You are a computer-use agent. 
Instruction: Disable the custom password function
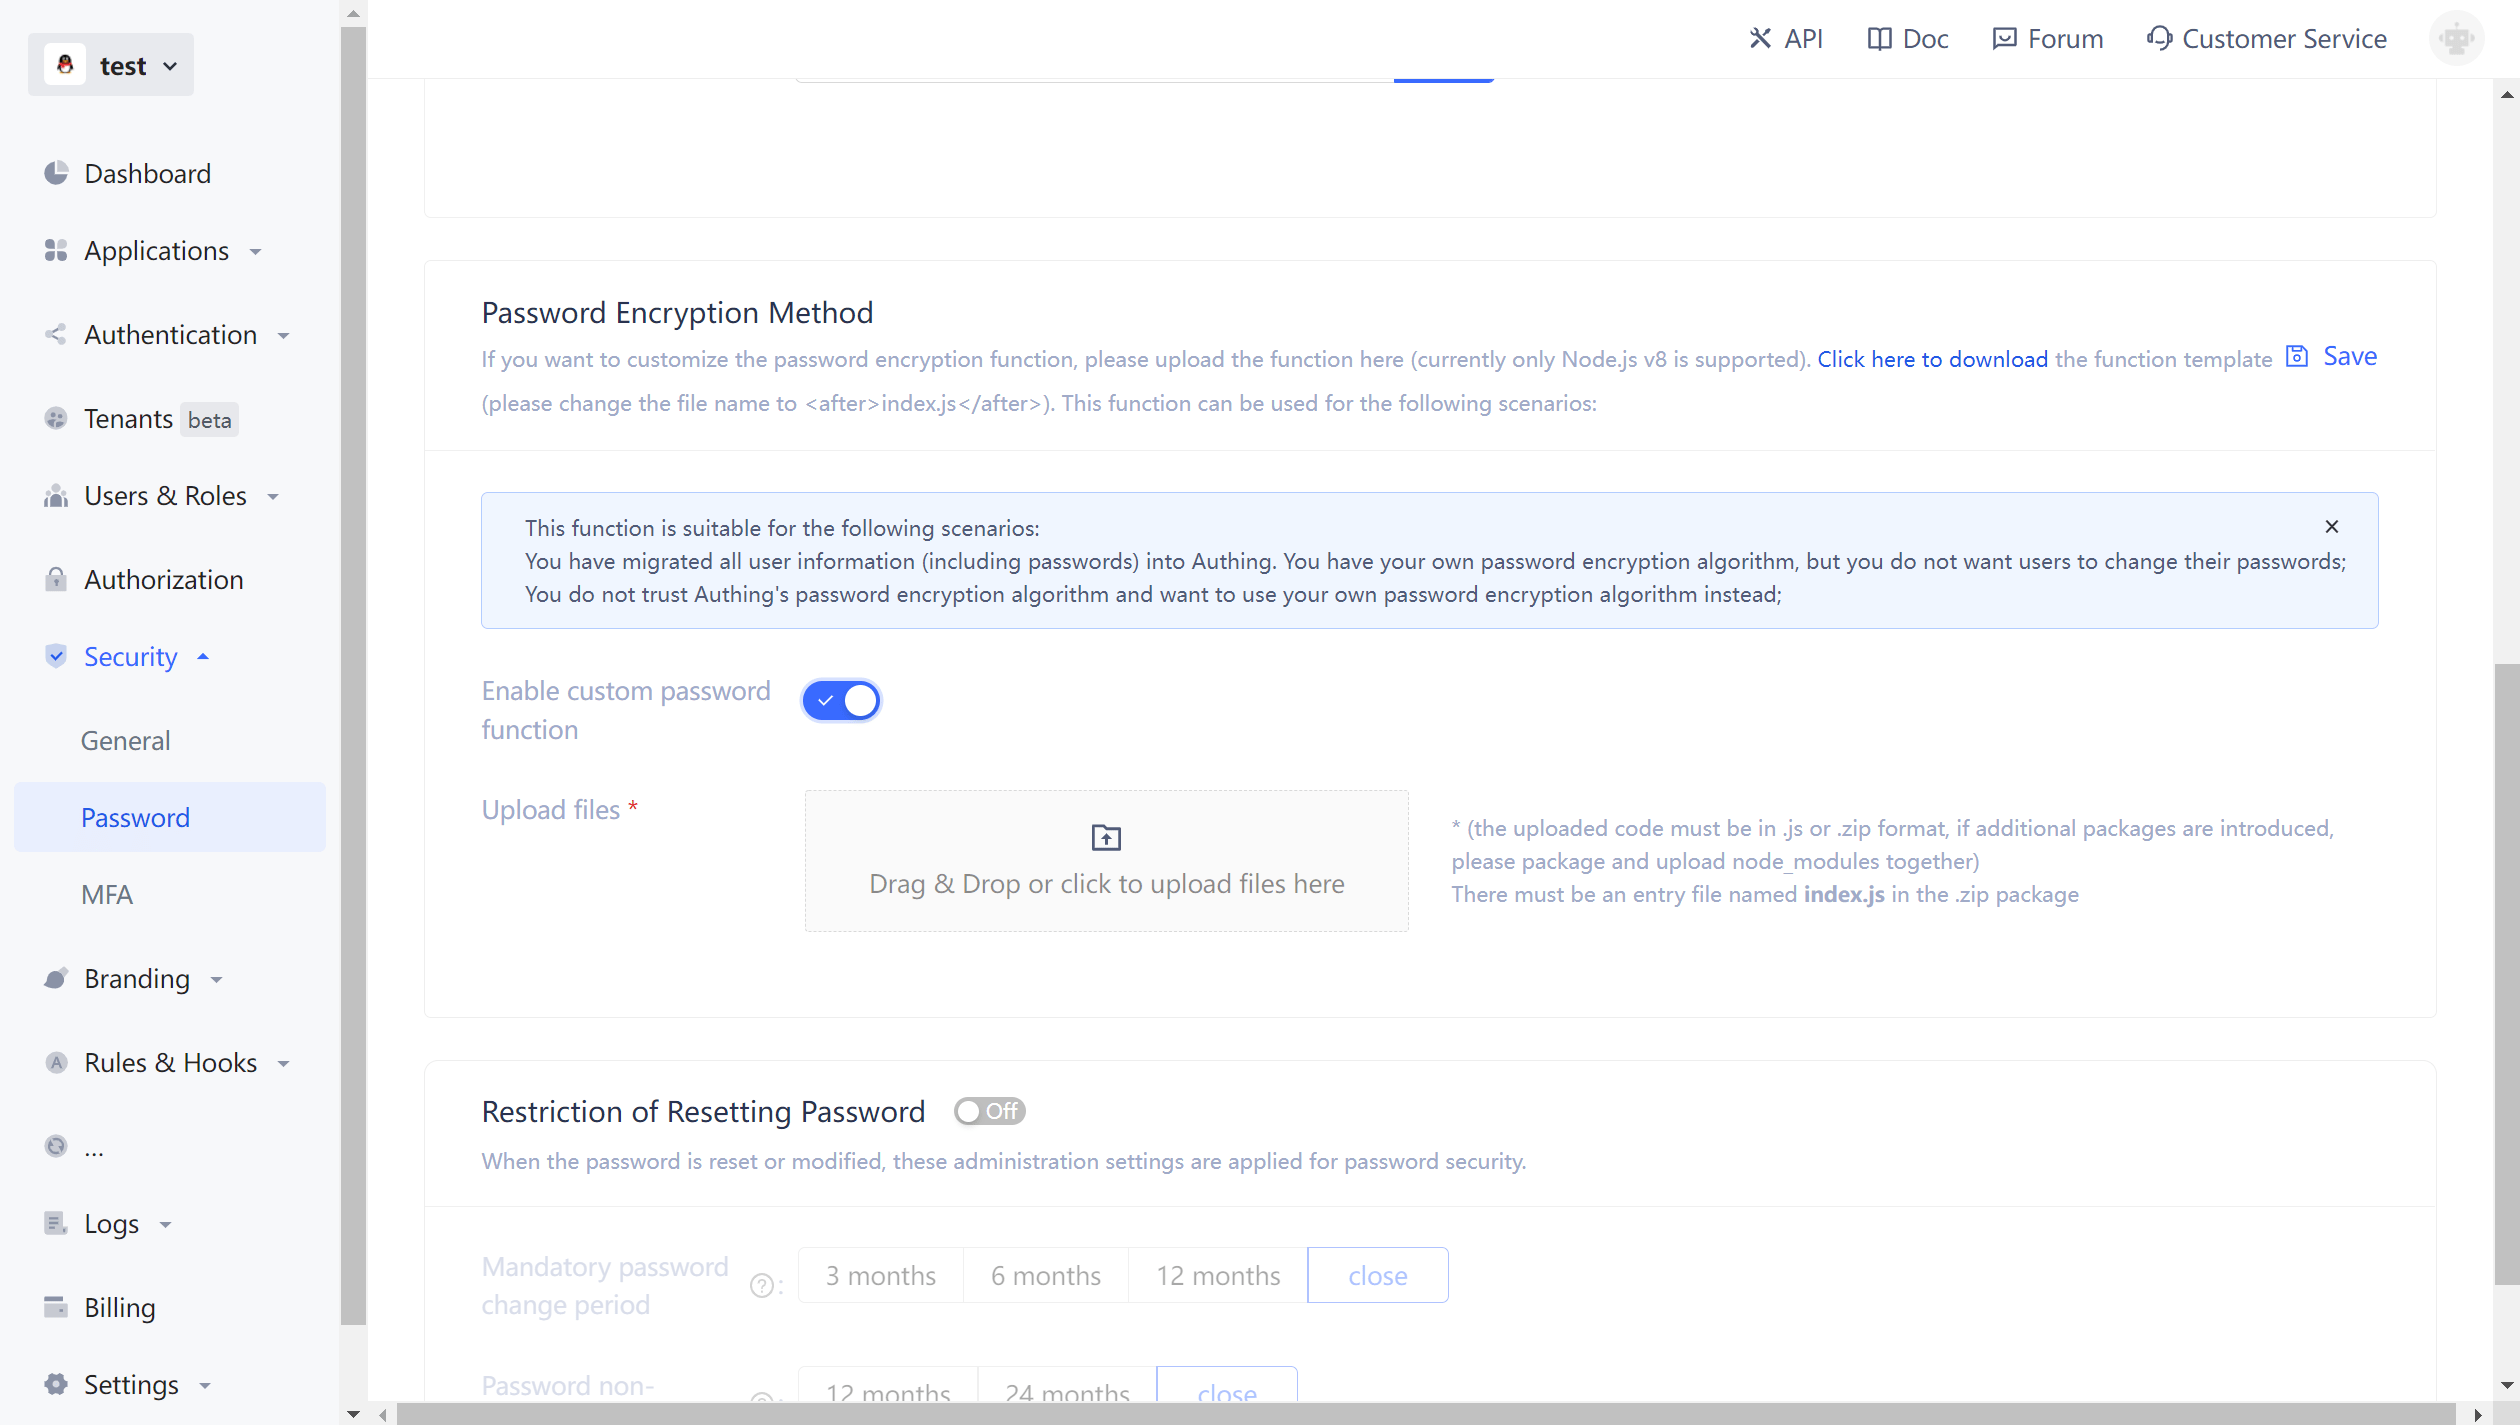click(841, 700)
